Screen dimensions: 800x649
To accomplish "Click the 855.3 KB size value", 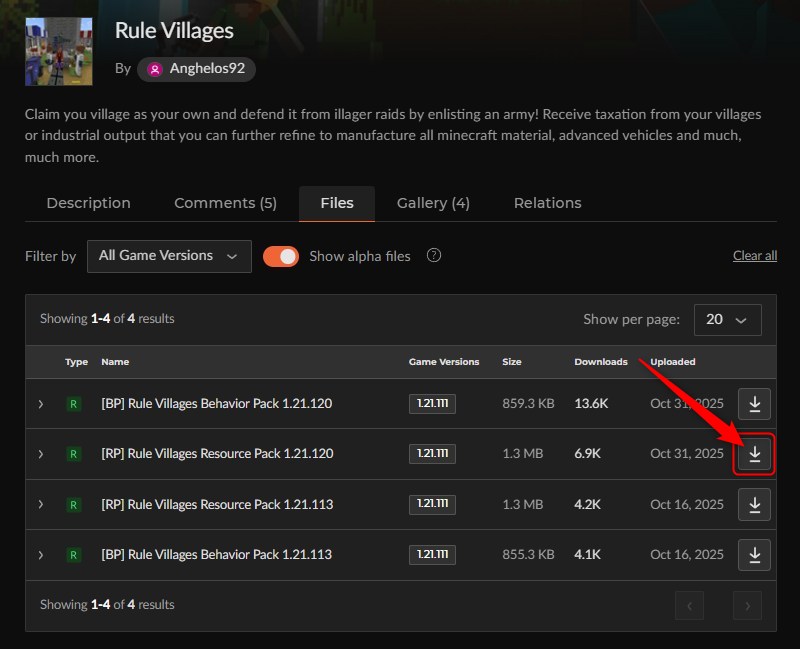I will click(528, 555).
